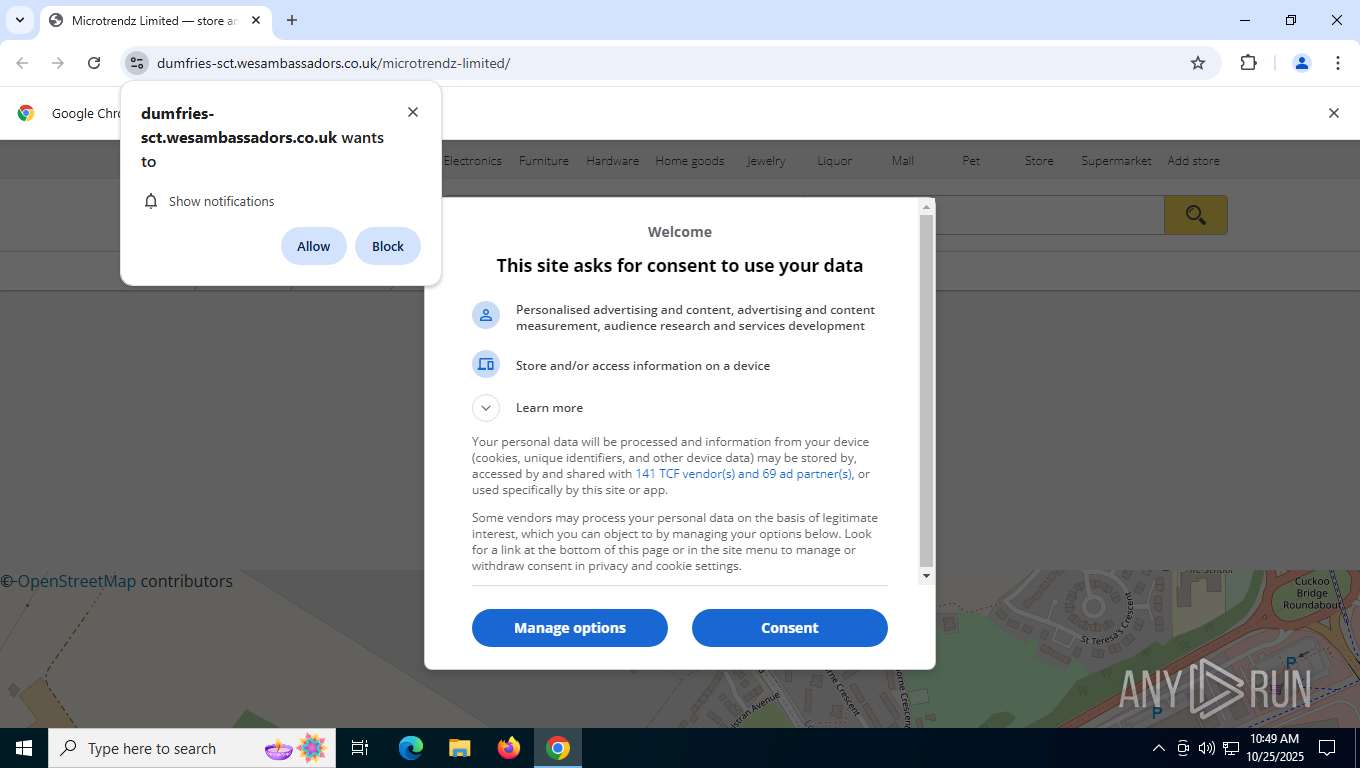Screen dimensions: 1360x768
Task: Expand the Learn more chevron
Action: 486,407
